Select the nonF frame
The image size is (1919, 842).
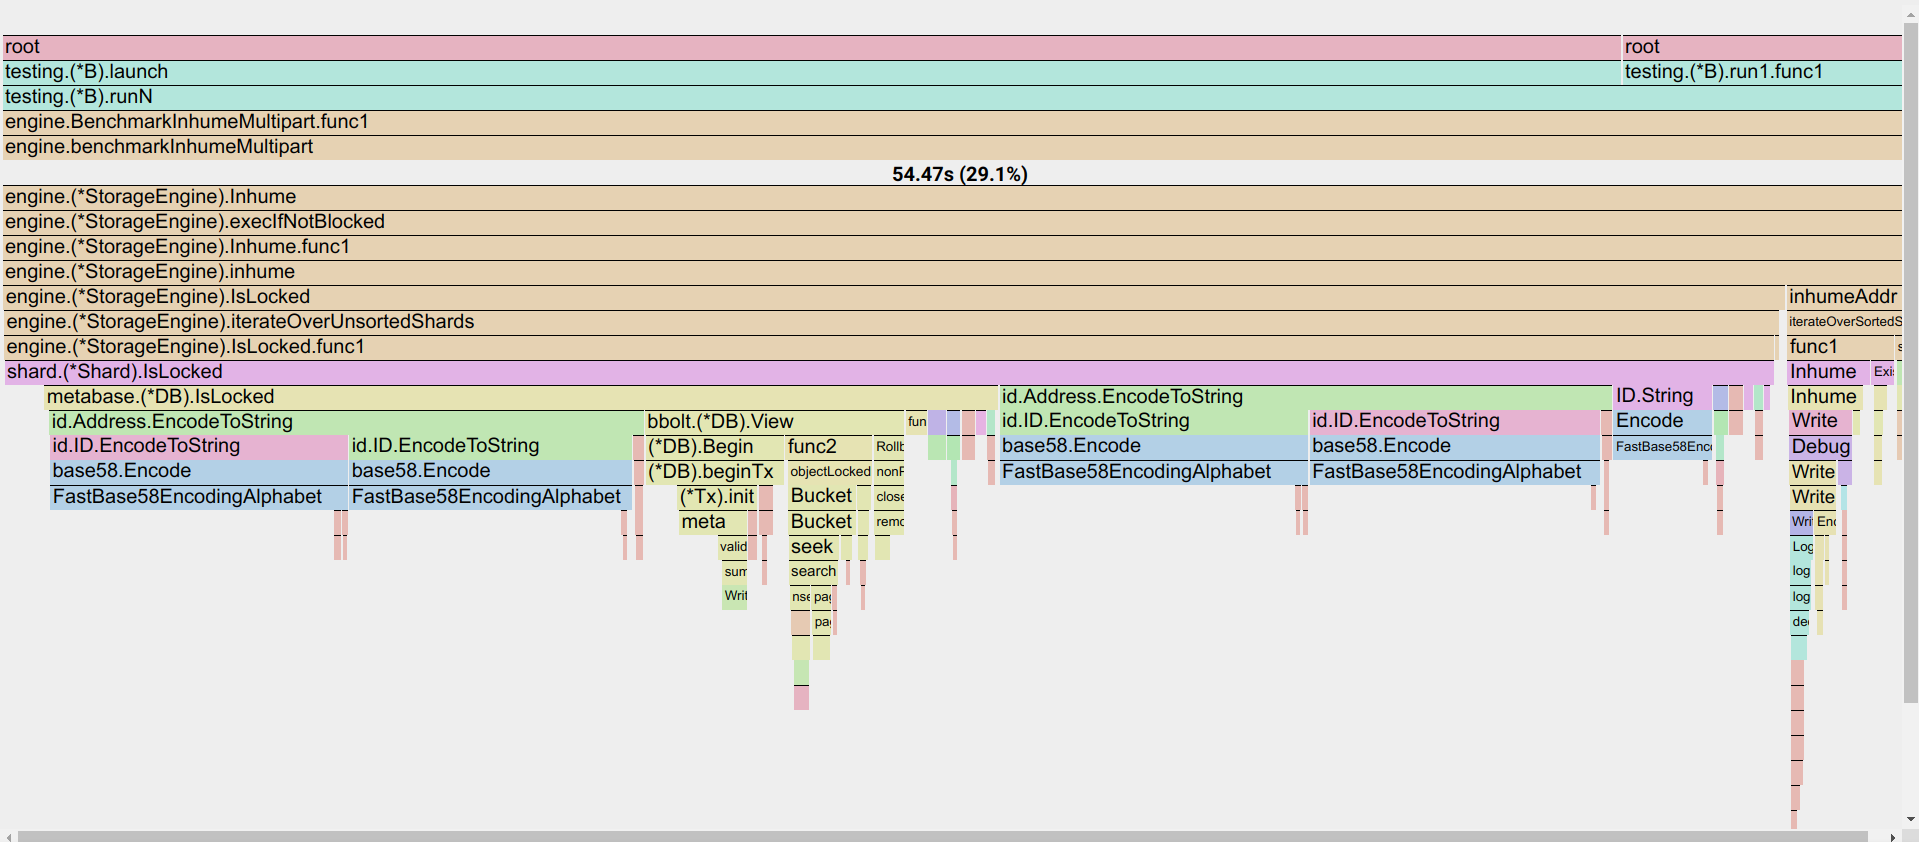point(889,472)
